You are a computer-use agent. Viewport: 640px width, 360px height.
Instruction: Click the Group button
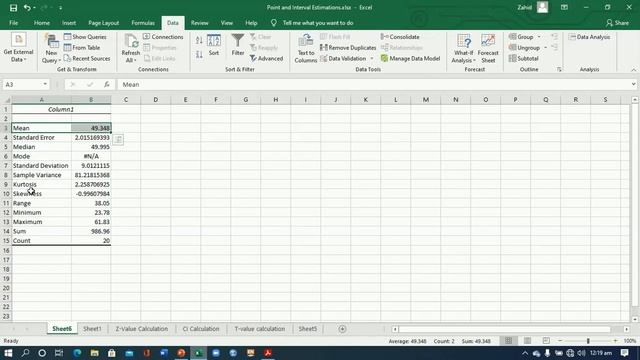[x=522, y=37]
